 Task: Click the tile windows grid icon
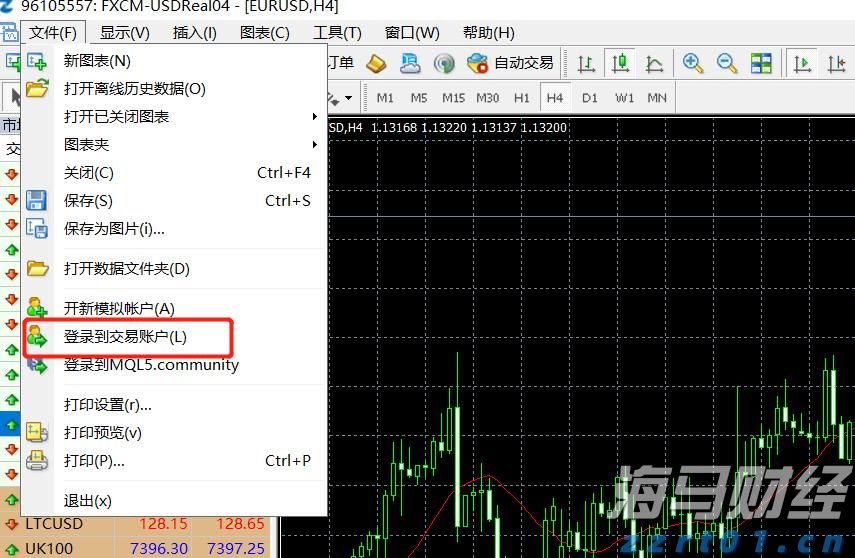tap(761, 63)
